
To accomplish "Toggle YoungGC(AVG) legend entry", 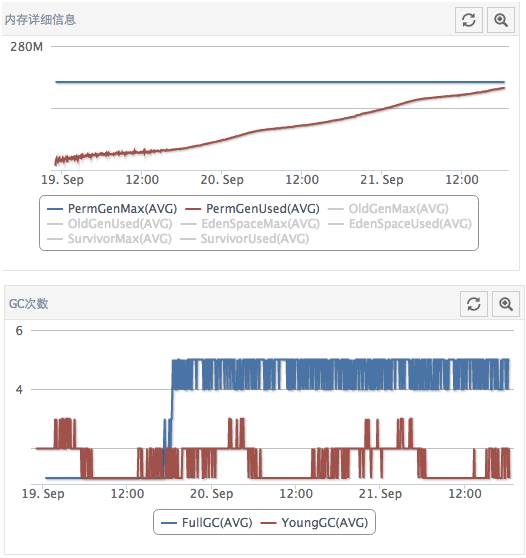I will click(314, 522).
